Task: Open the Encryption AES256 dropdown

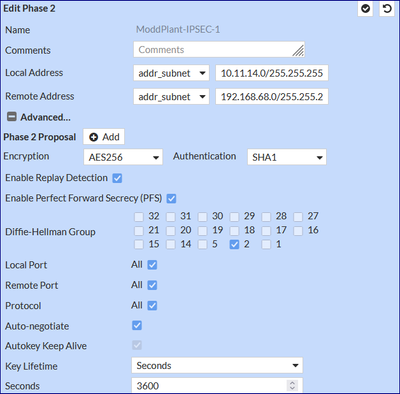Action: 123,157
